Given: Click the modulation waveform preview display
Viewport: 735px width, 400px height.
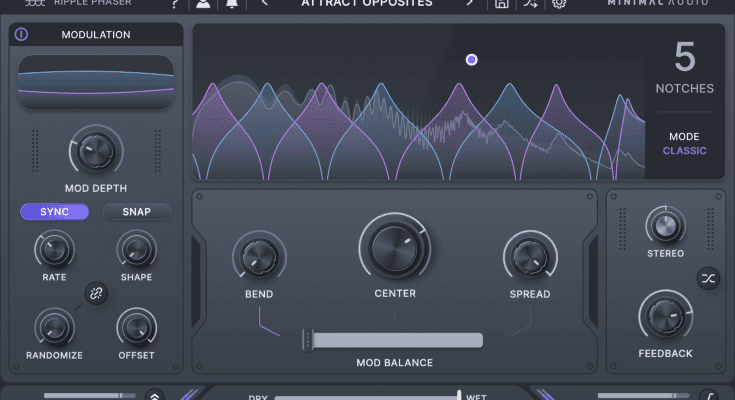Looking at the screenshot, I should pos(96,81).
